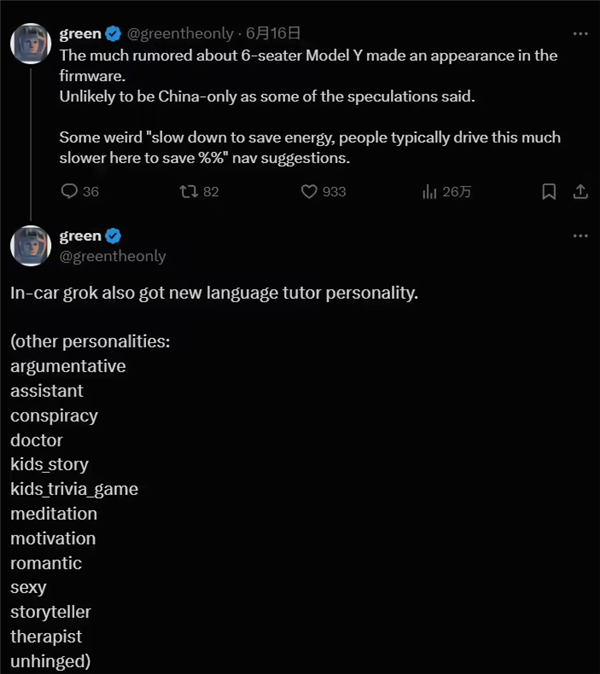Open more options on the first tweet

coord(580,34)
